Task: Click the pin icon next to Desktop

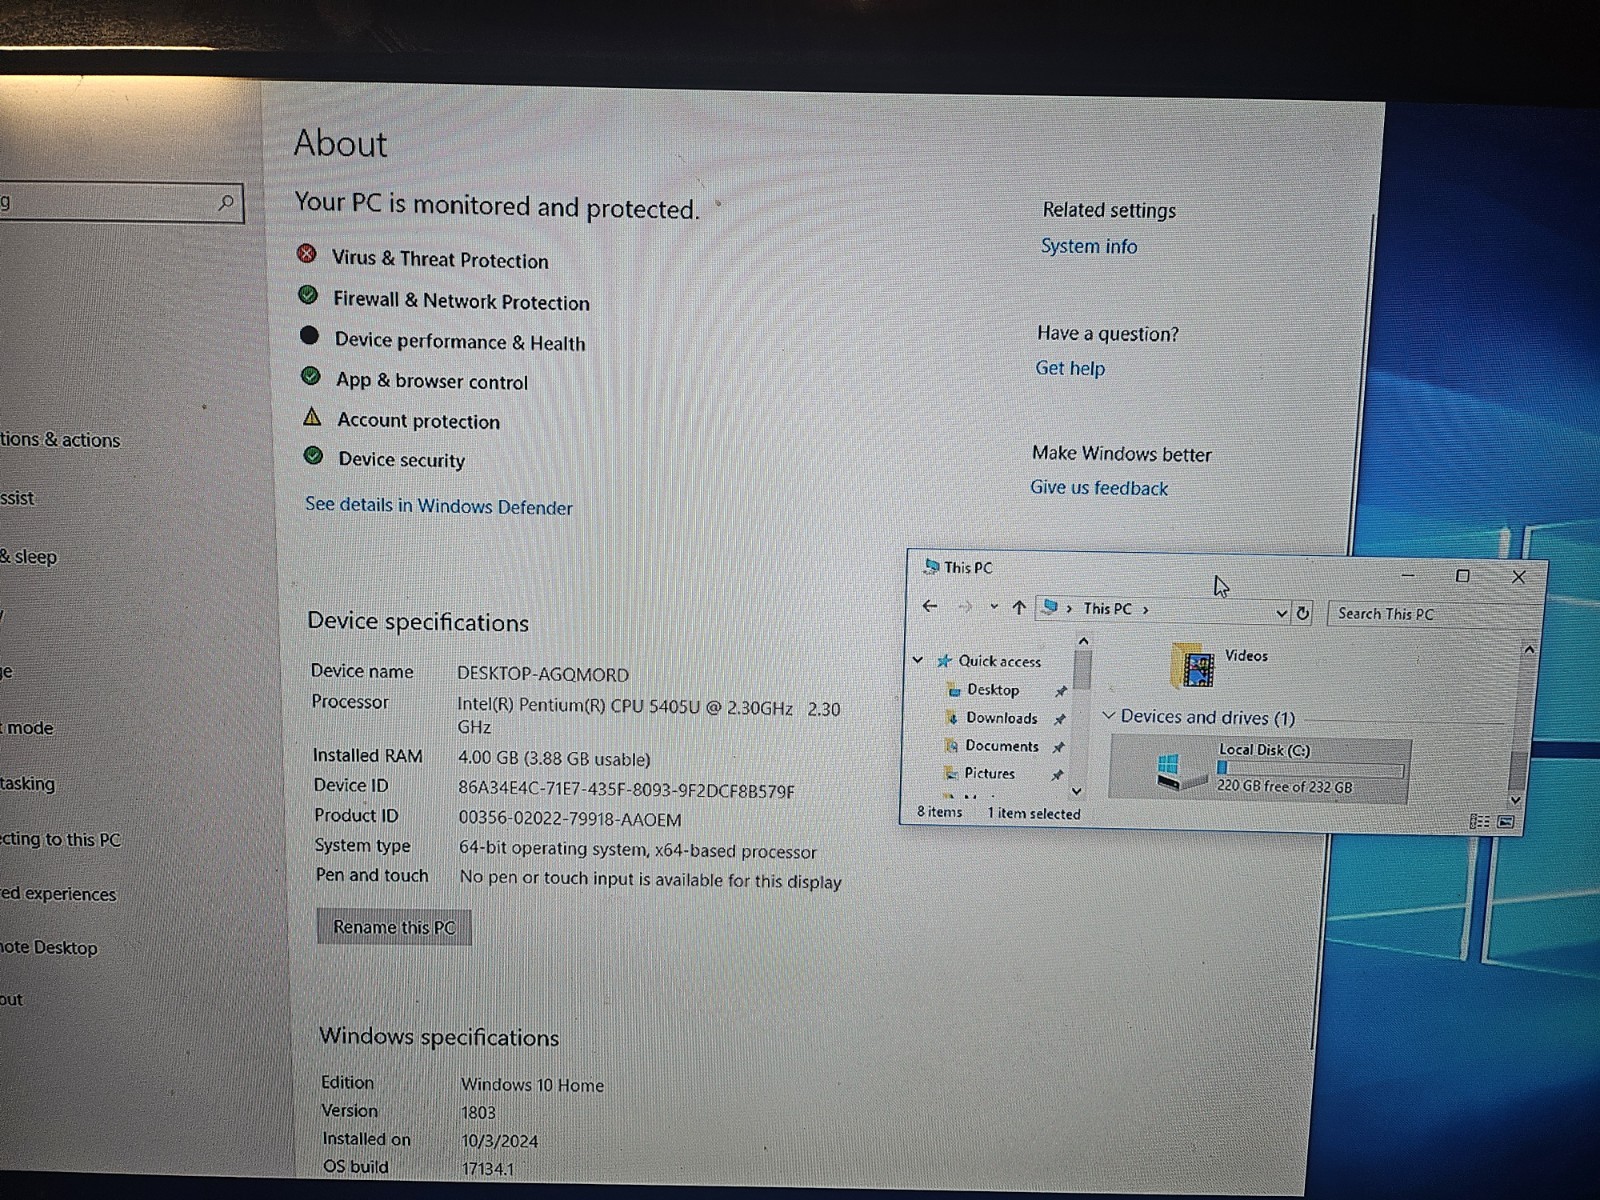Action: click(1061, 691)
